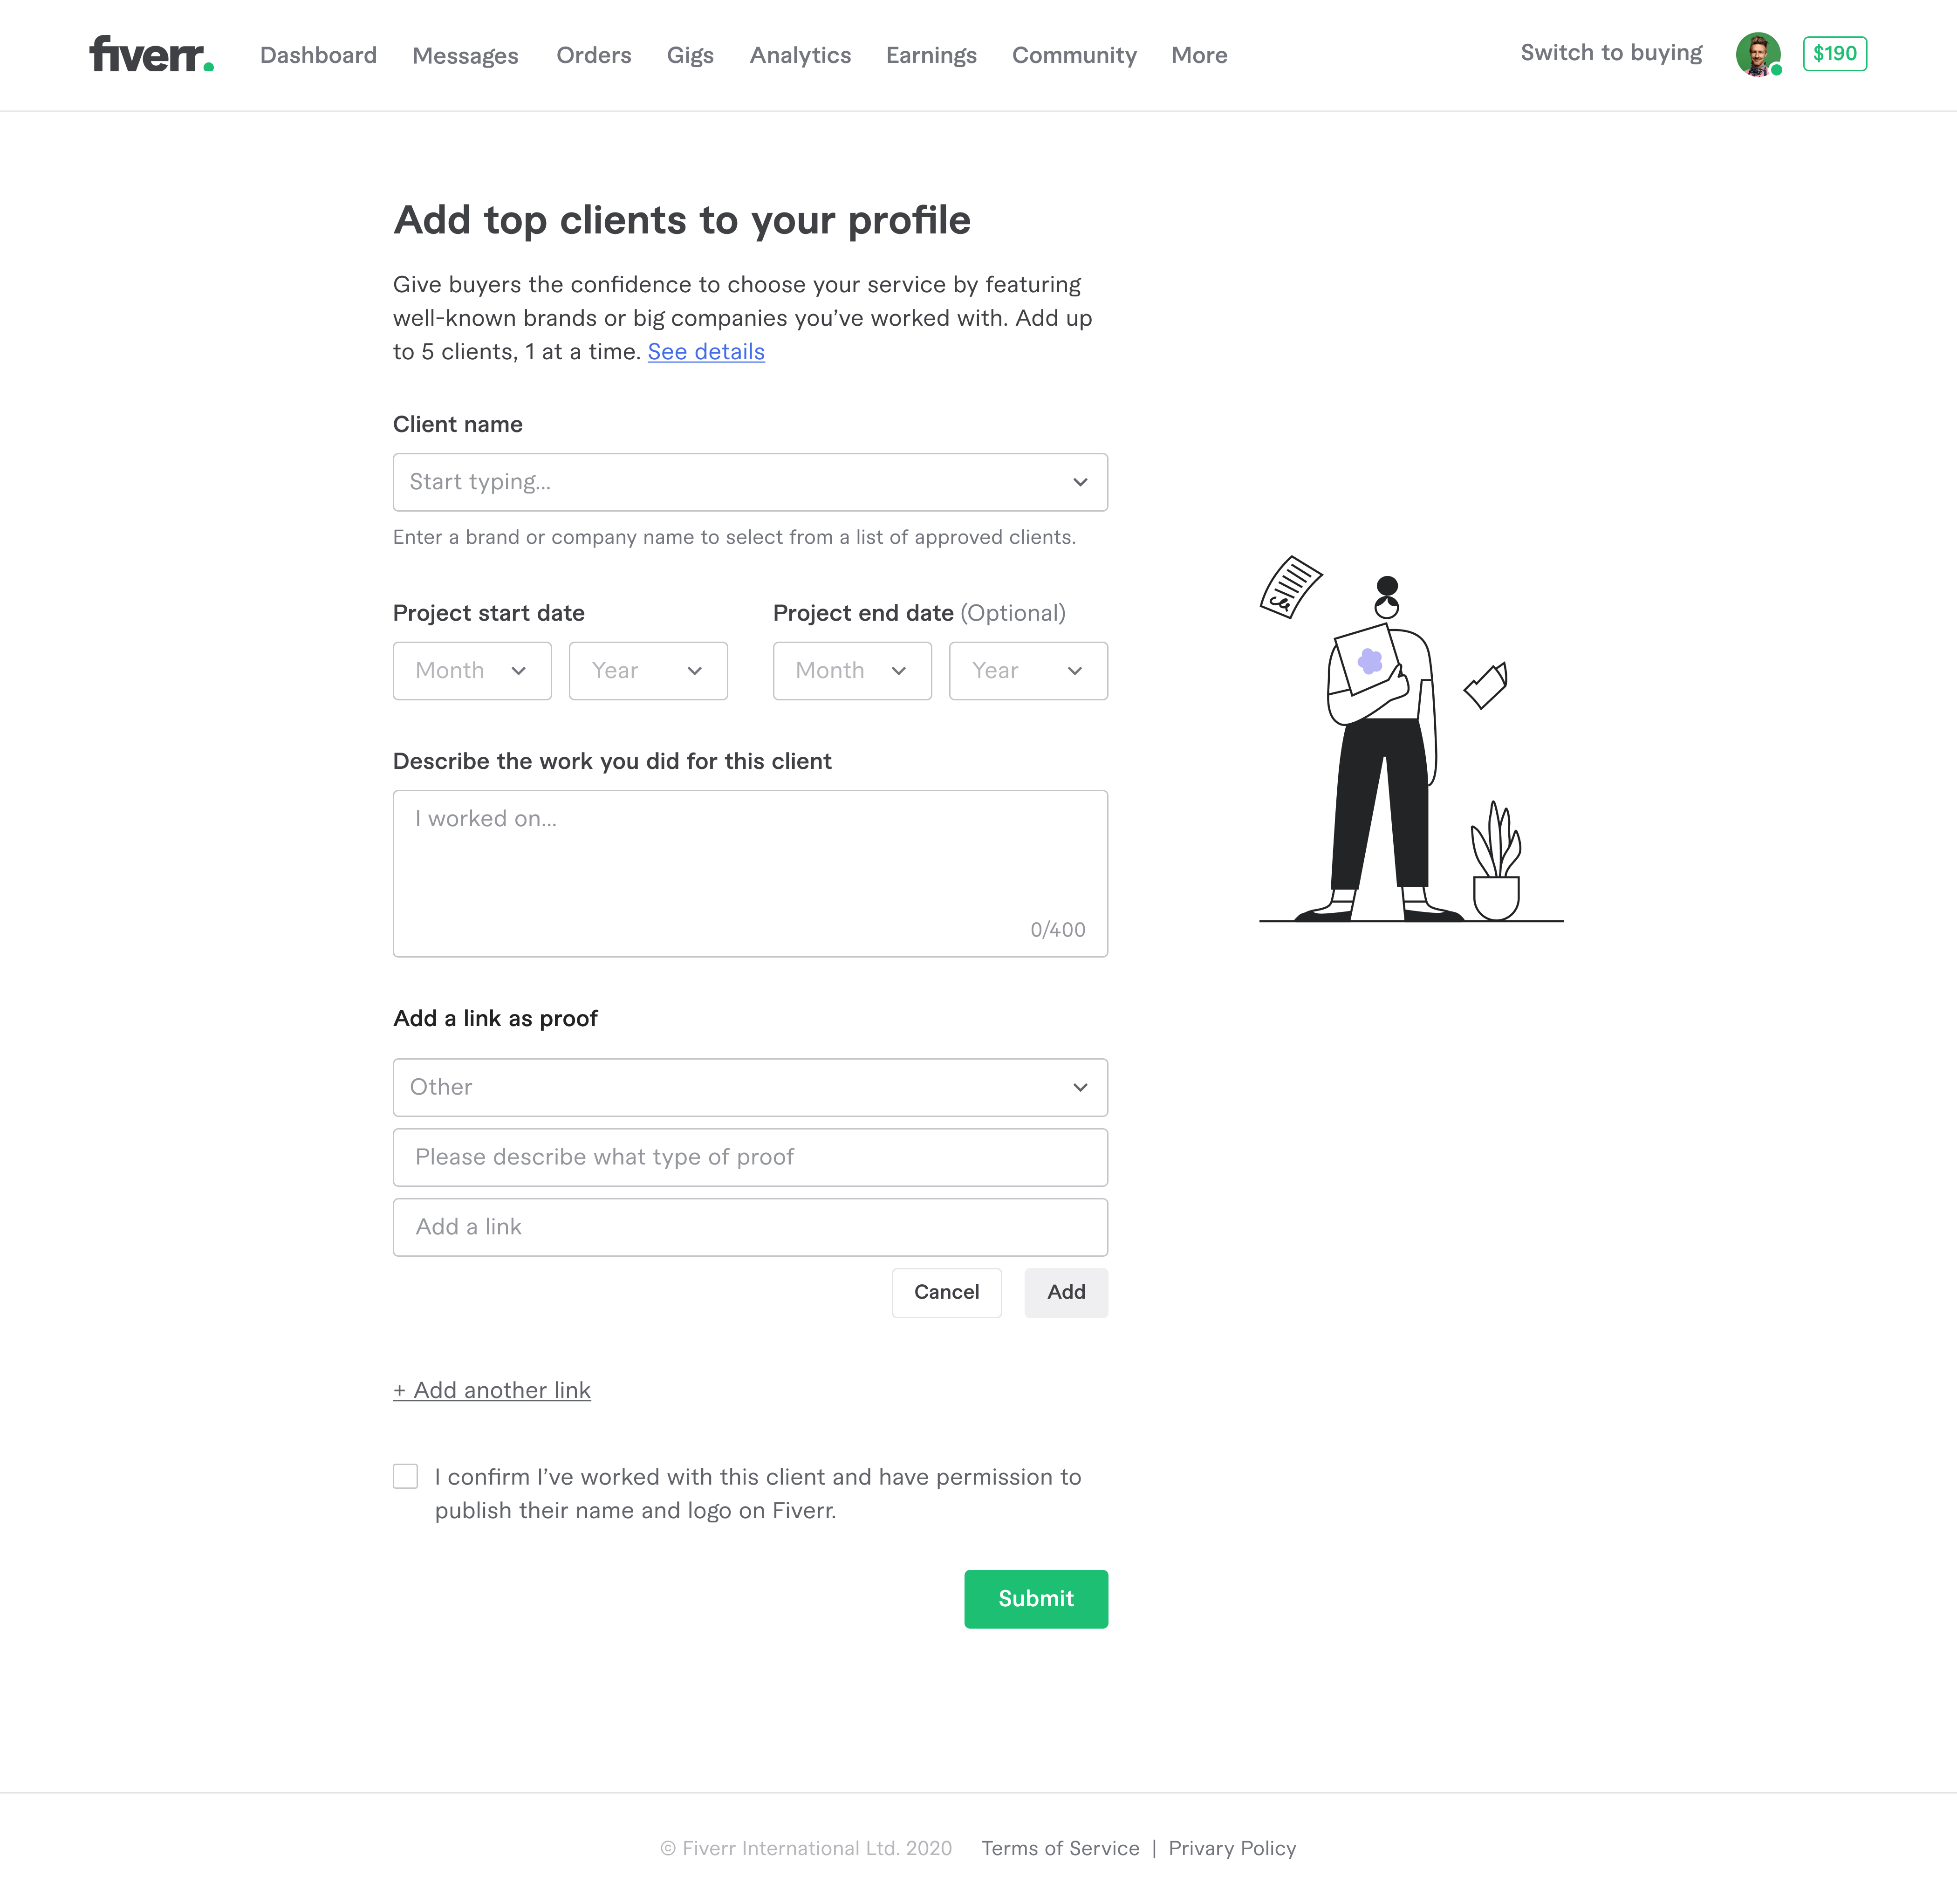Click the See details link
The image size is (1957, 1904).
tap(706, 352)
